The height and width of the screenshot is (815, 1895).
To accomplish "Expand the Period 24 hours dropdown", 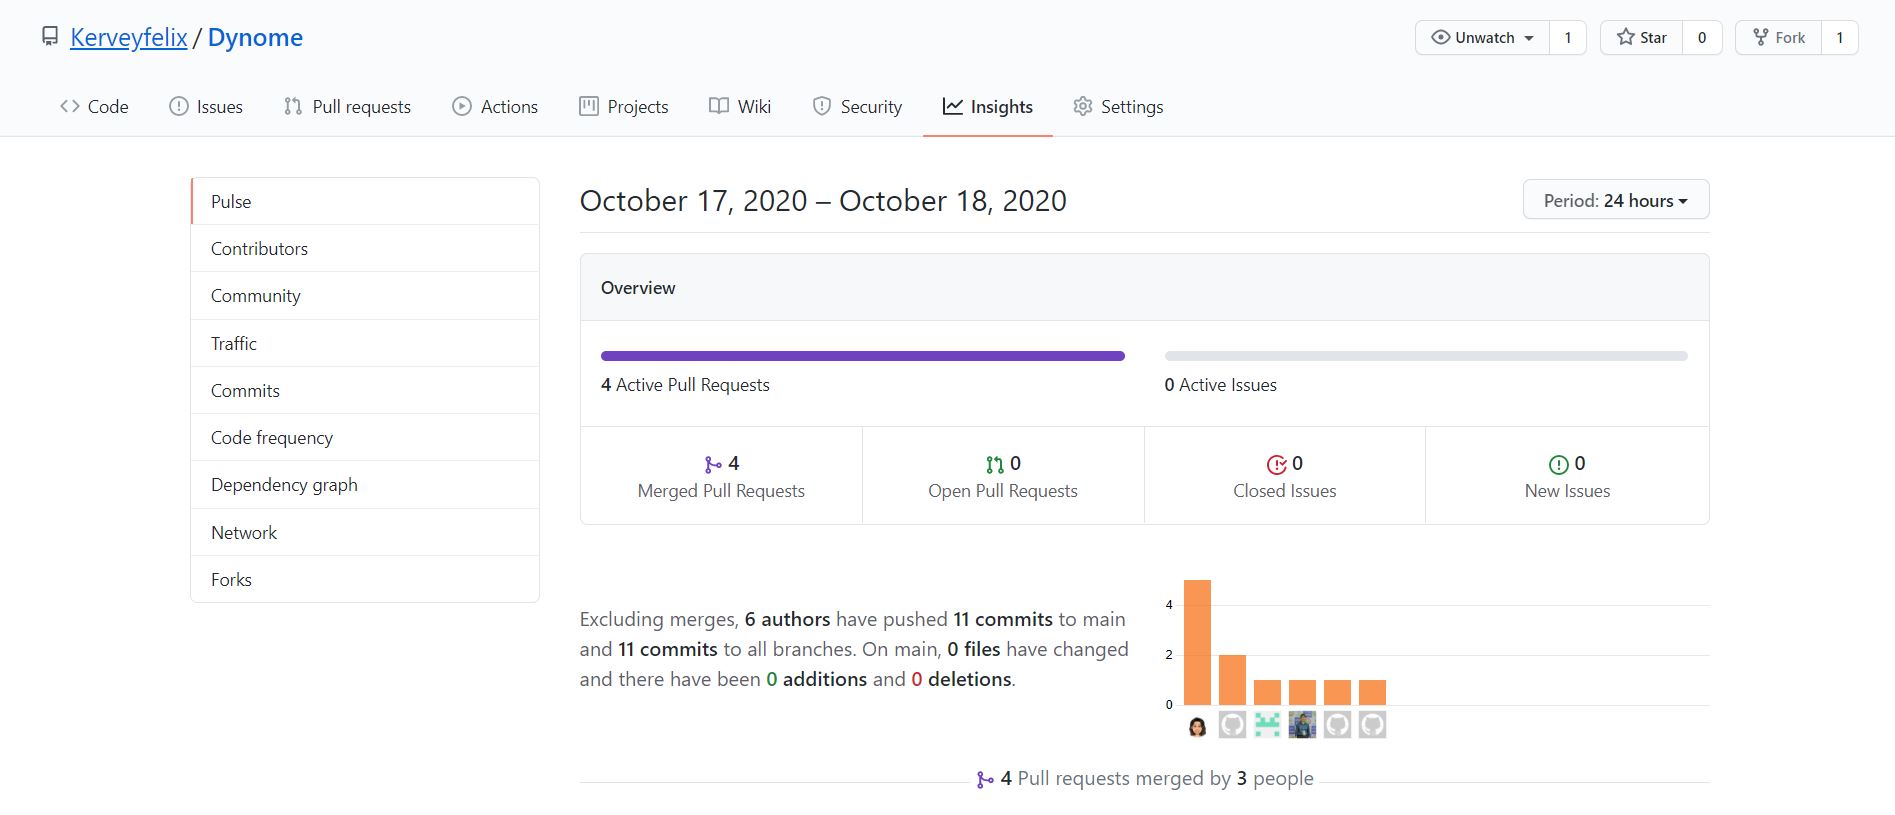I will coord(1615,200).
